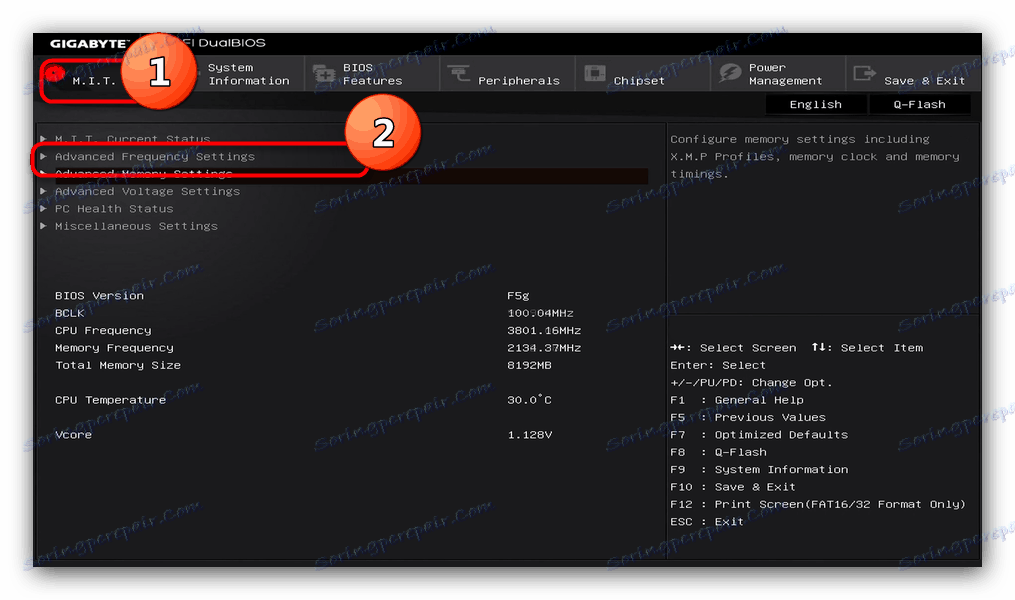Image resolution: width=1015 pixels, height=600 pixels.
Task: Open PC Health Status submenu
Action: click(114, 208)
